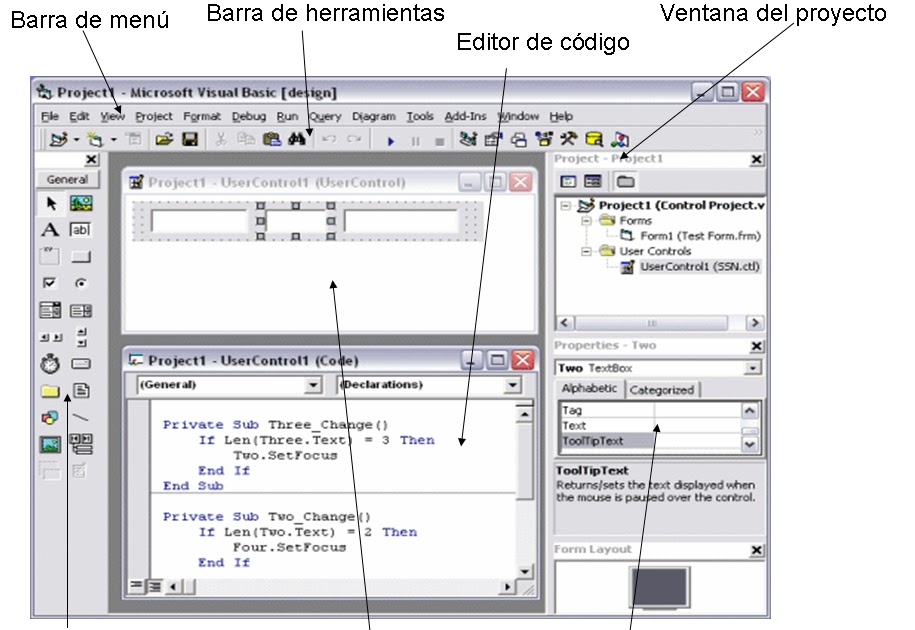Select the ListBox control in the toolbox
The width and height of the screenshot is (915, 630).
(x=81, y=311)
